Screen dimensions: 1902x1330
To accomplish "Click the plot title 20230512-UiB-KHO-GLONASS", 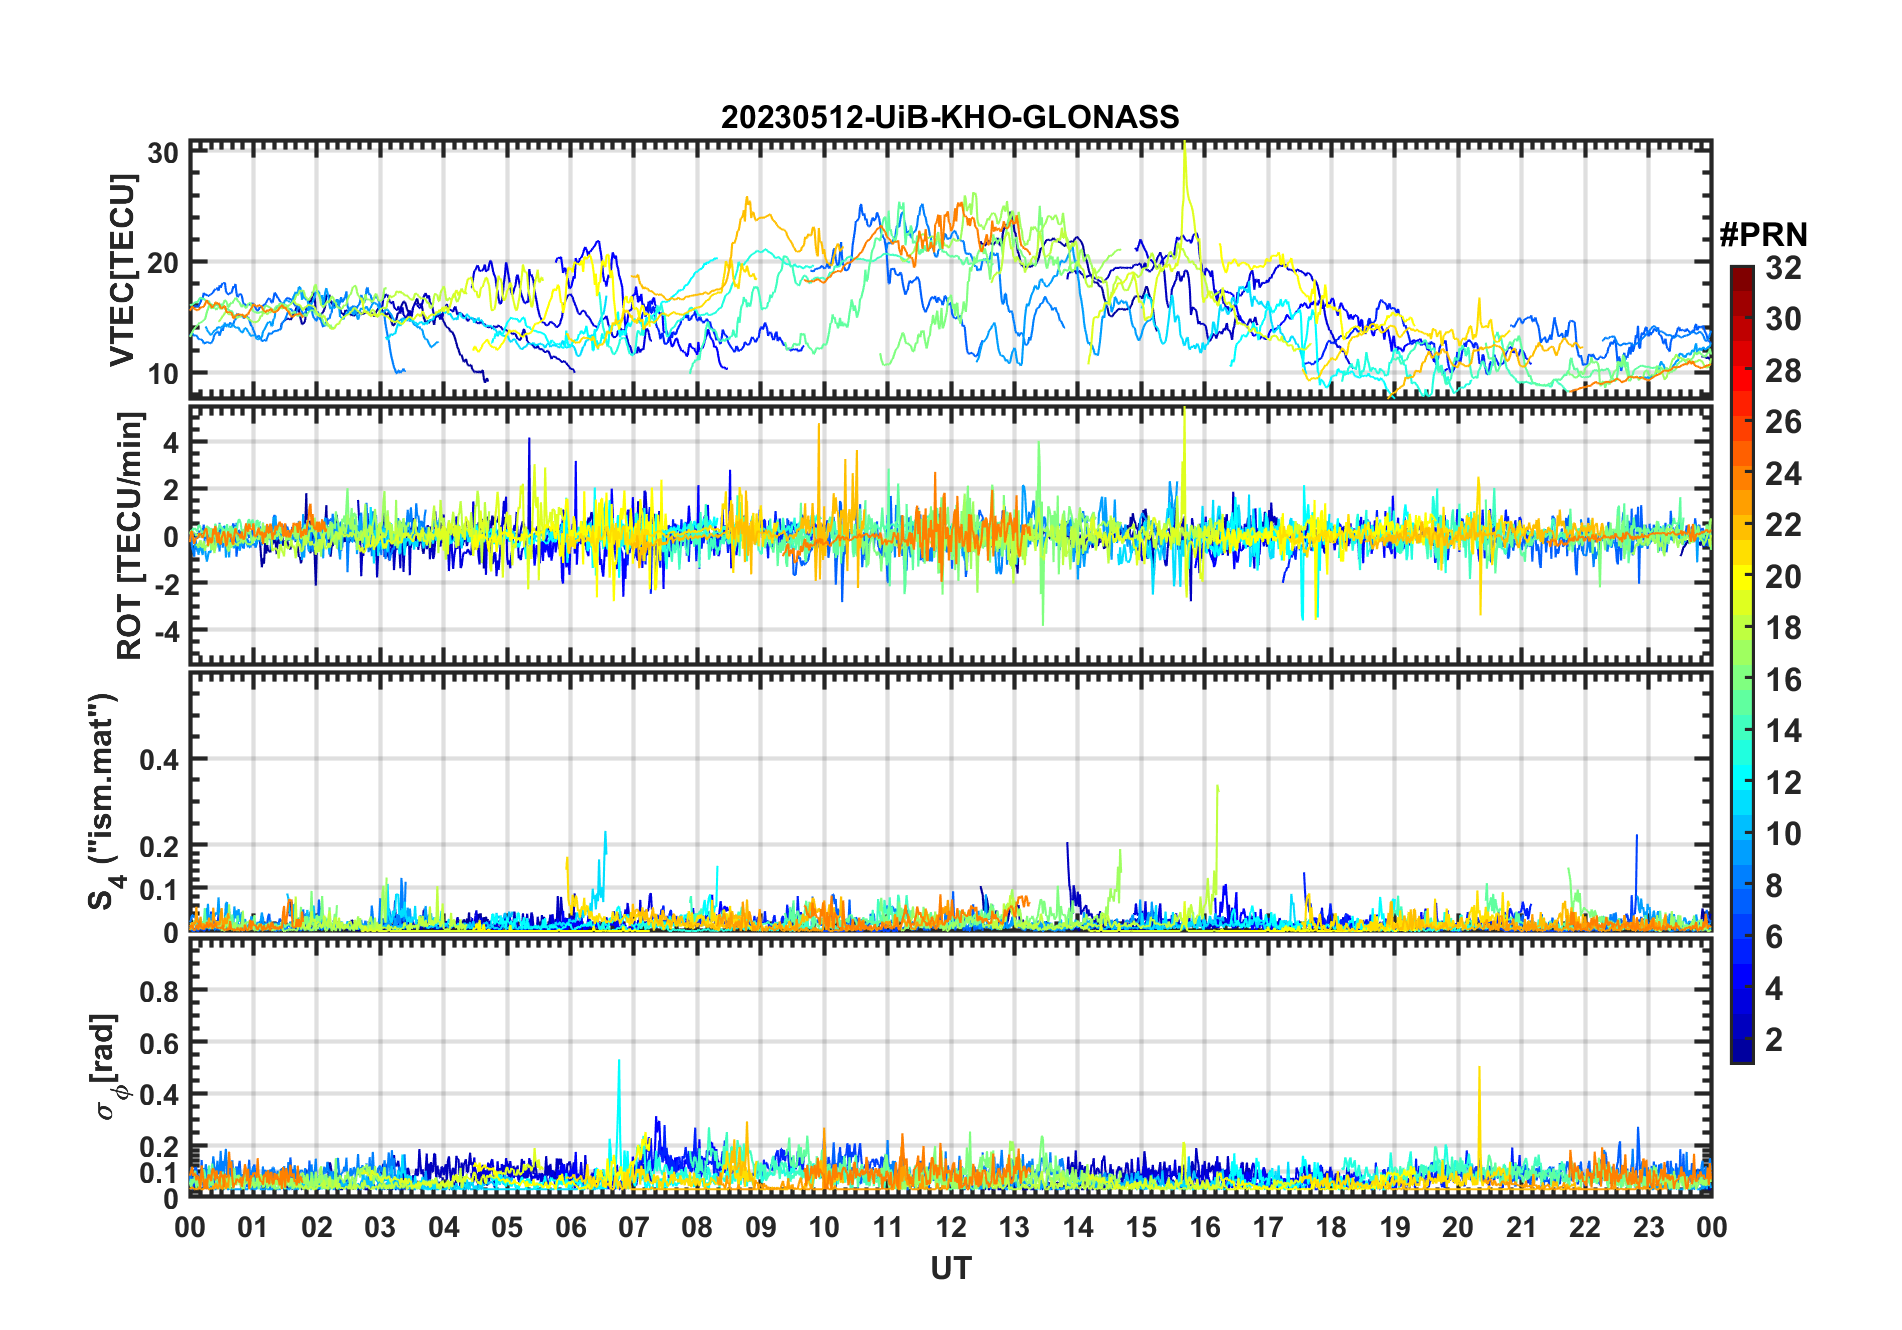I will 950,117.
